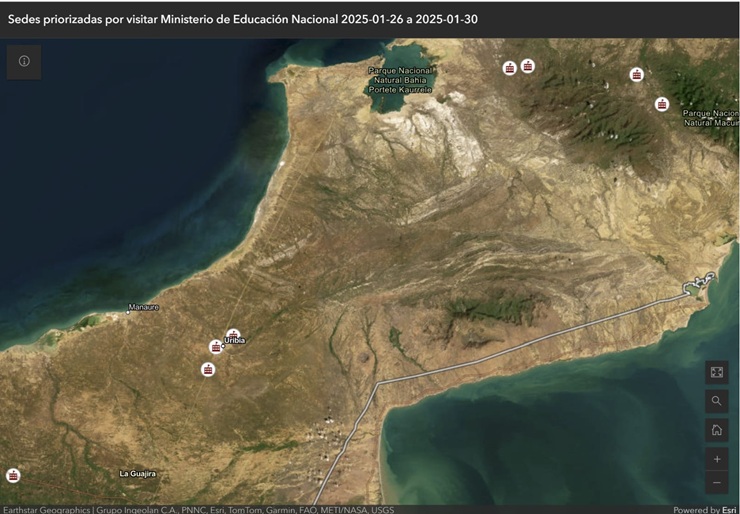
Task: Select the marker nearest Parque Natural Macuira label
Action: pos(661,104)
